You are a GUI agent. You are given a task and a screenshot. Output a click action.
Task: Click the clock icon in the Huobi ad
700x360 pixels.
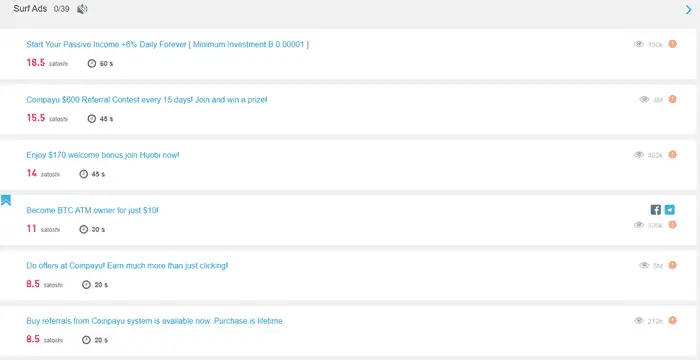click(x=83, y=174)
